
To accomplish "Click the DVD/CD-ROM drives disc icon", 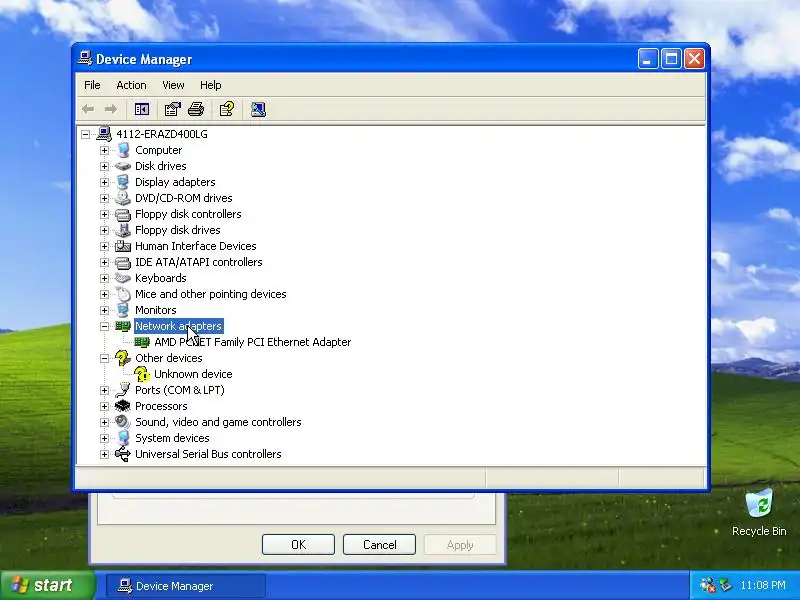I will click(x=123, y=198).
